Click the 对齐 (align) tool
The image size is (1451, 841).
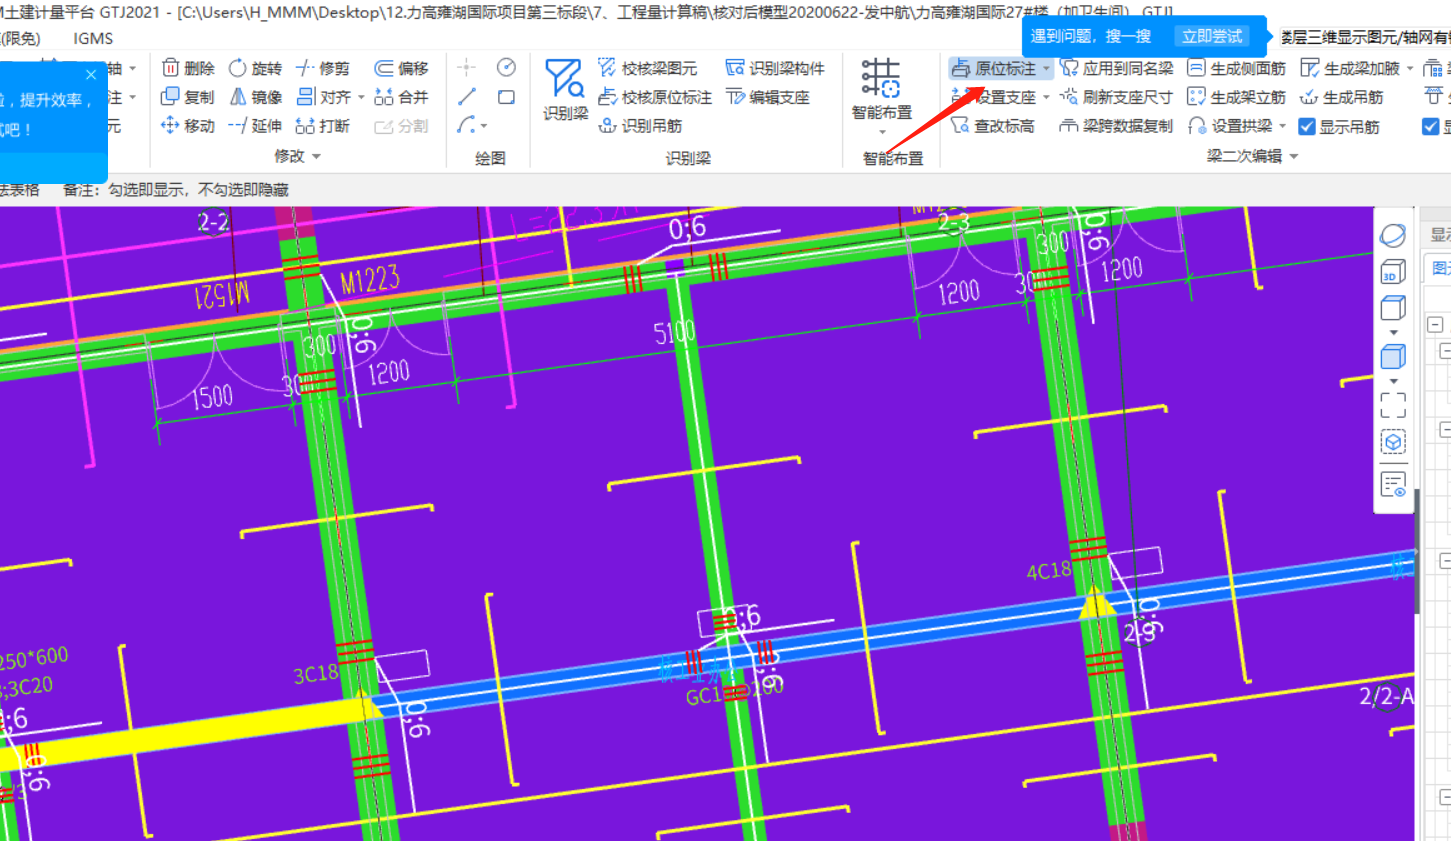(323, 97)
